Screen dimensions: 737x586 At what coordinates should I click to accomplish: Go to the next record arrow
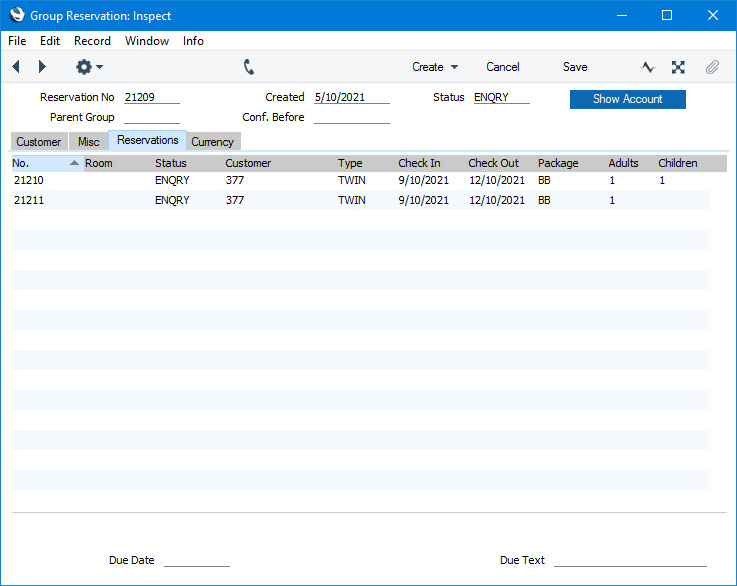click(42, 67)
